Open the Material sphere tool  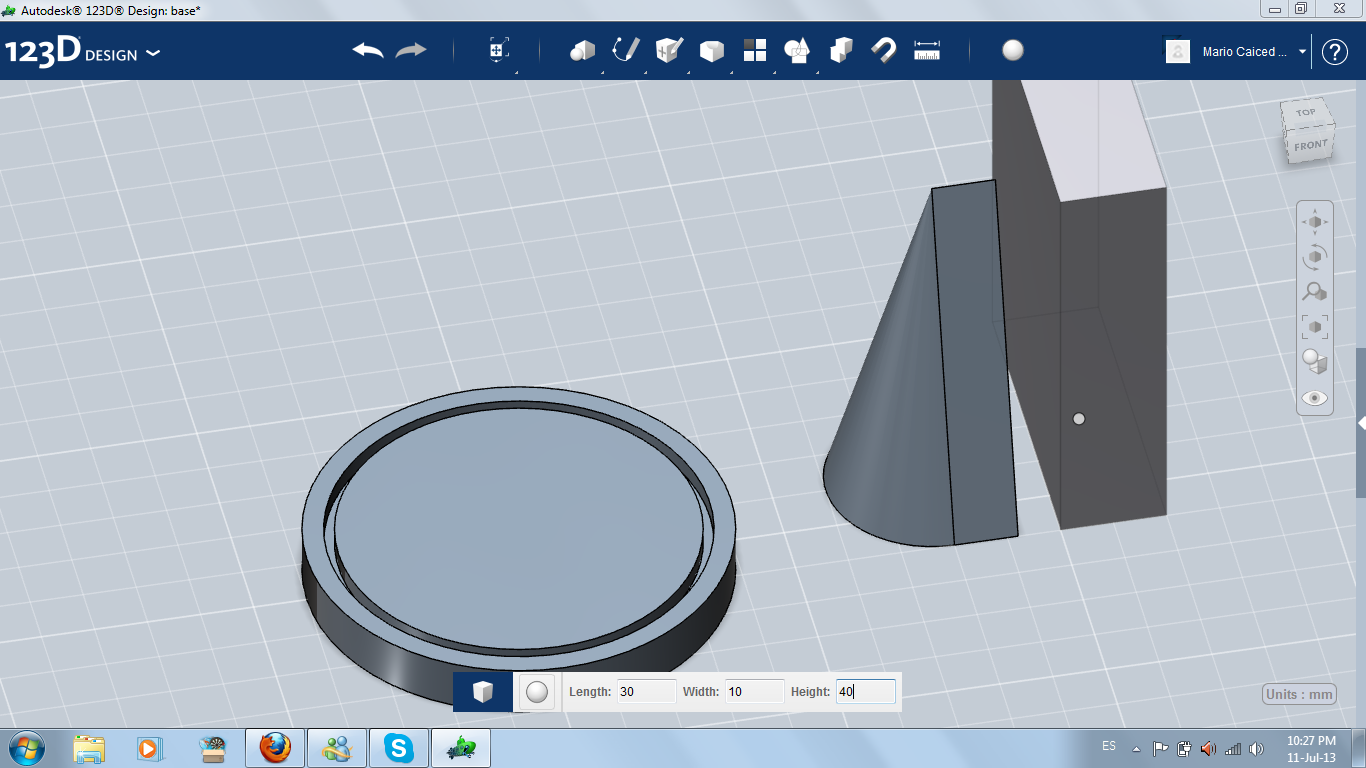(x=1013, y=50)
